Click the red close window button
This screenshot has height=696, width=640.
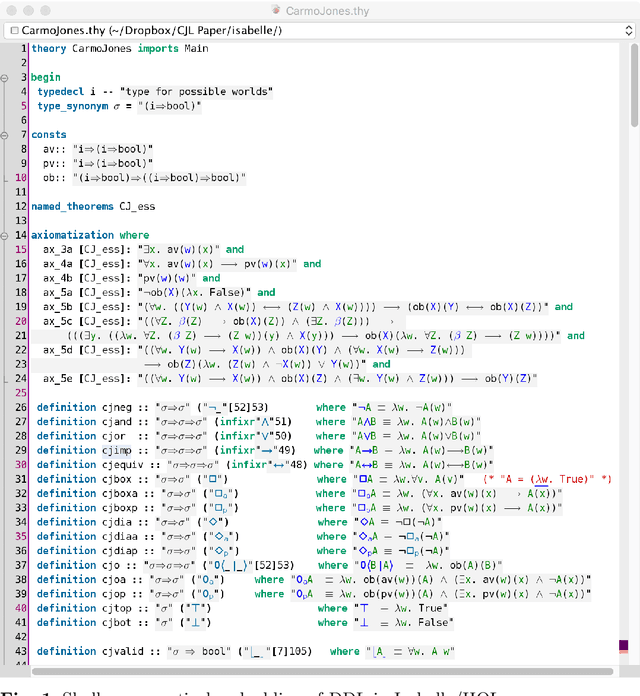11,9
